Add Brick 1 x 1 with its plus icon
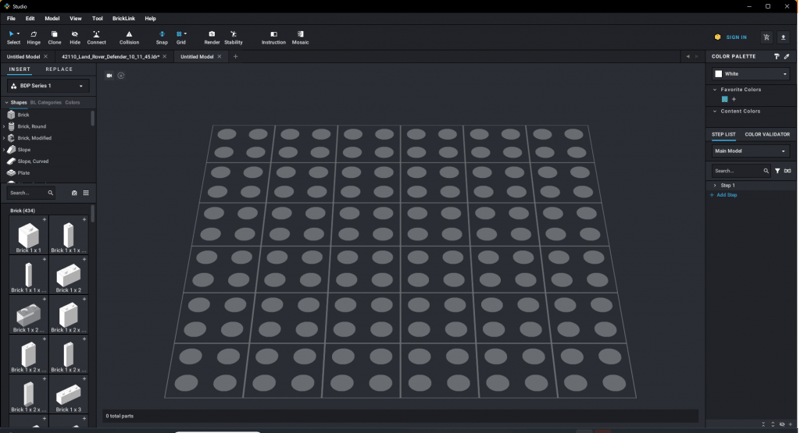The image size is (800, 433). [44, 219]
